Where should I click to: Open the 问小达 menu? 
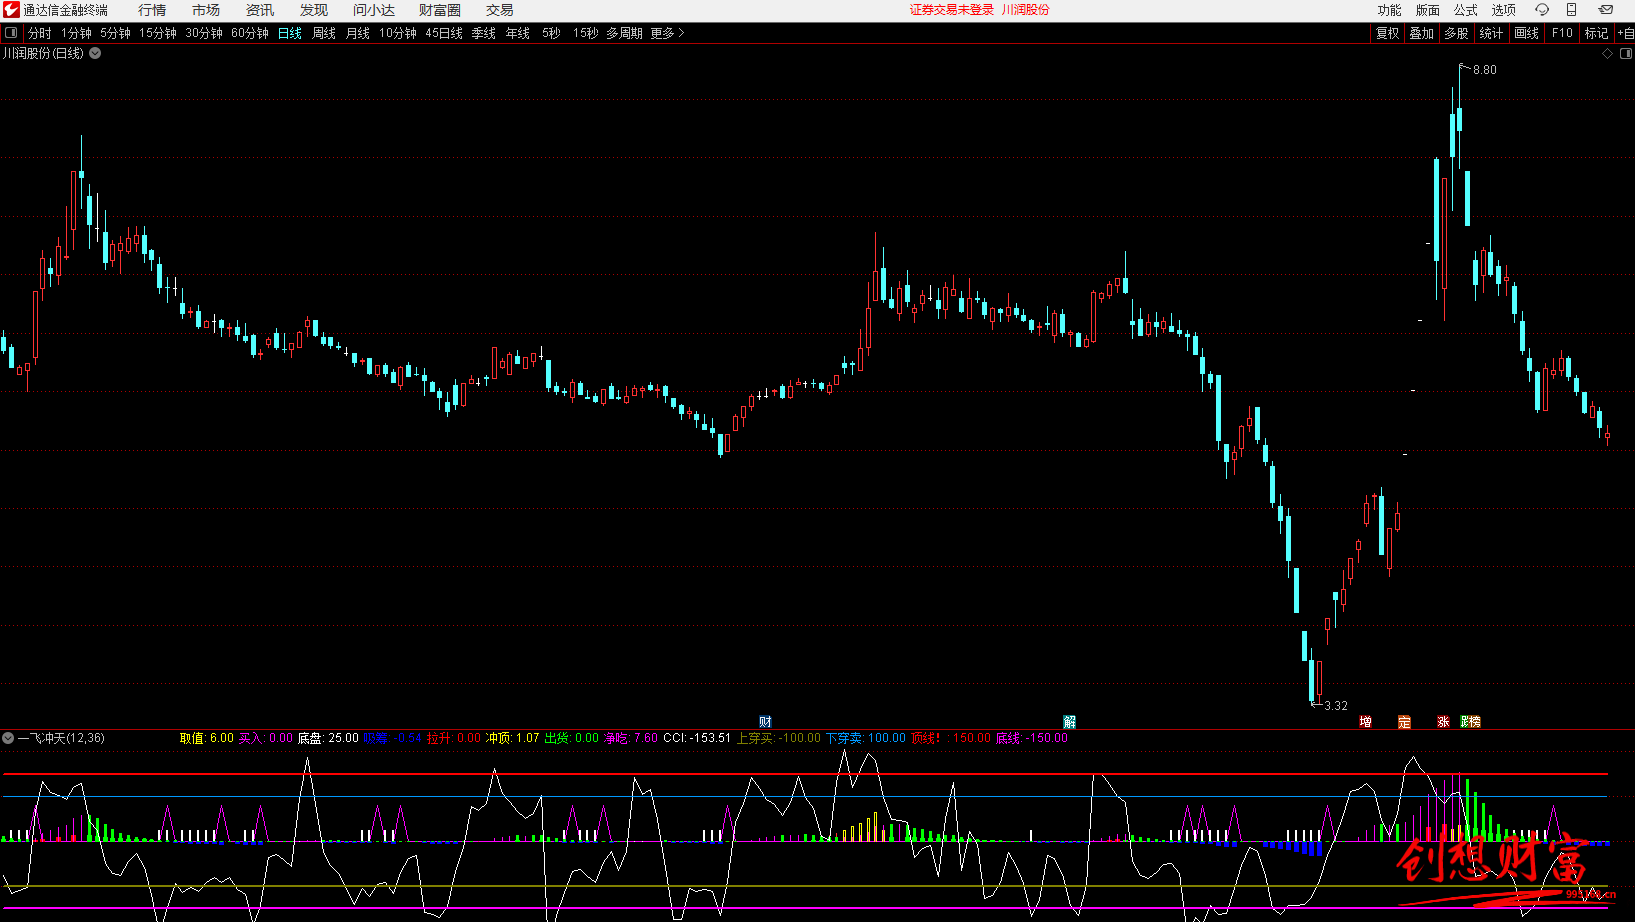(374, 10)
